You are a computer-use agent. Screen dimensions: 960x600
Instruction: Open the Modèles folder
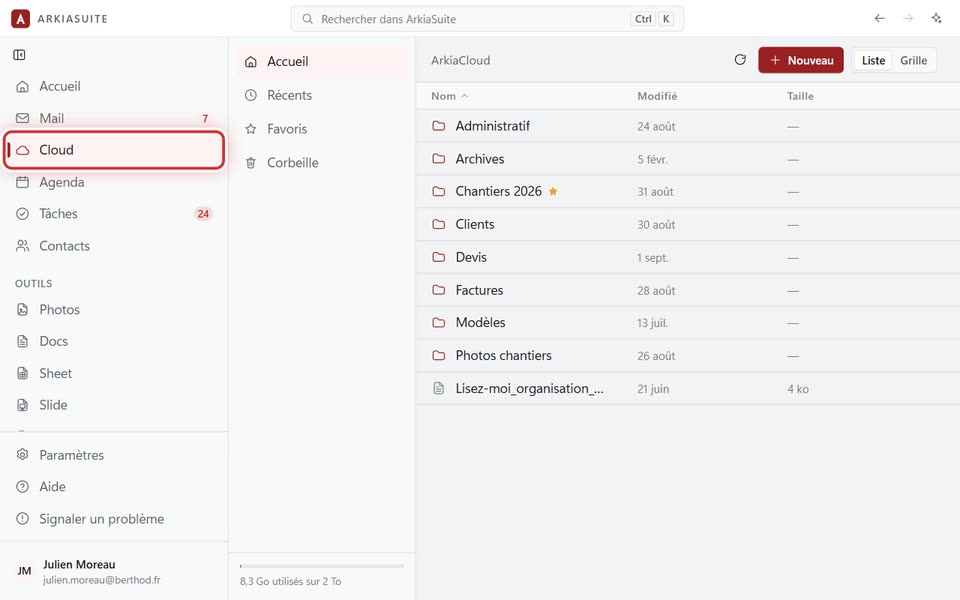click(x=688, y=323)
